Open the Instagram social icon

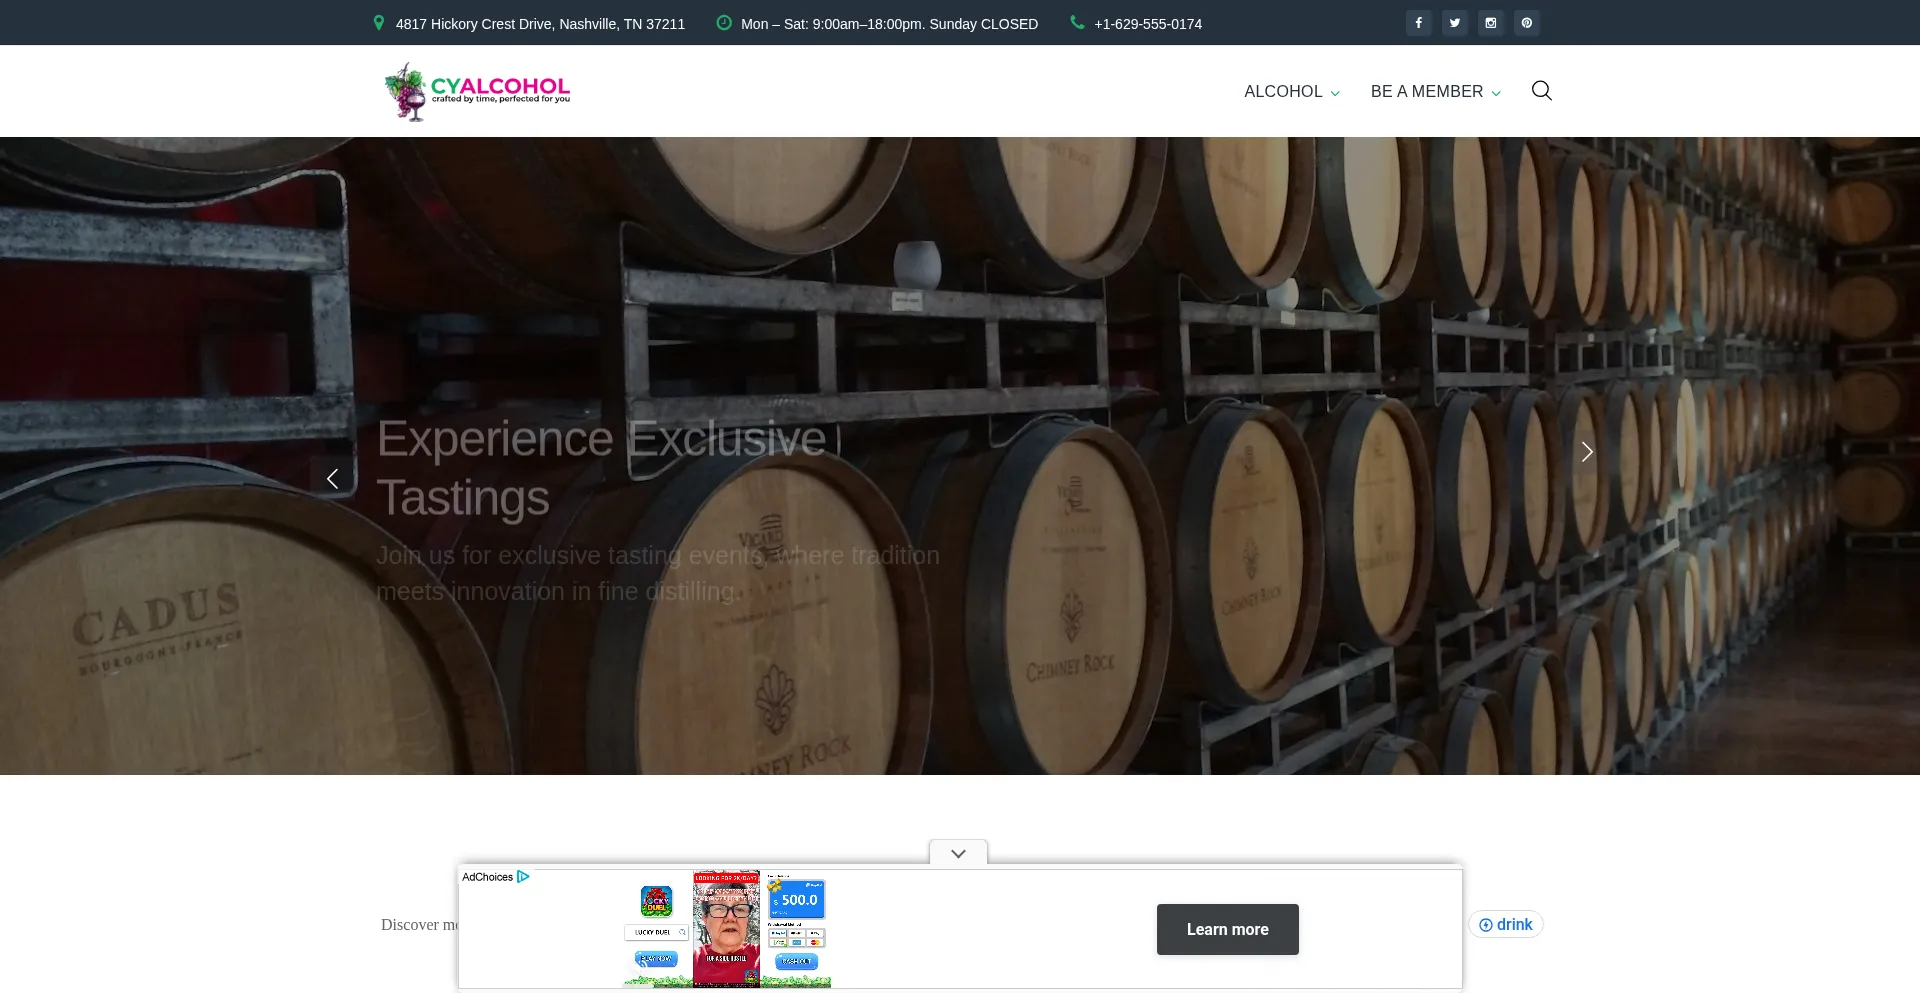pyautogui.click(x=1490, y=23)
